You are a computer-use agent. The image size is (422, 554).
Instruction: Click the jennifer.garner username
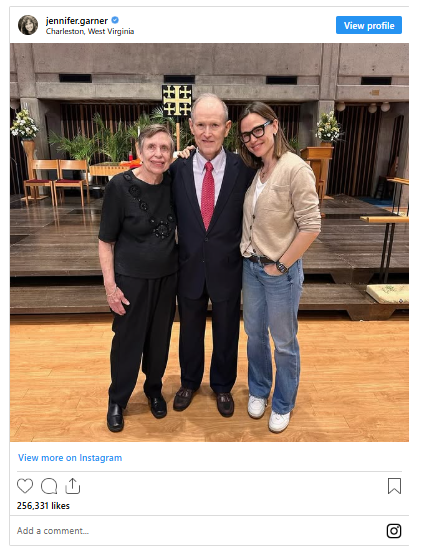tap(77, 21)
